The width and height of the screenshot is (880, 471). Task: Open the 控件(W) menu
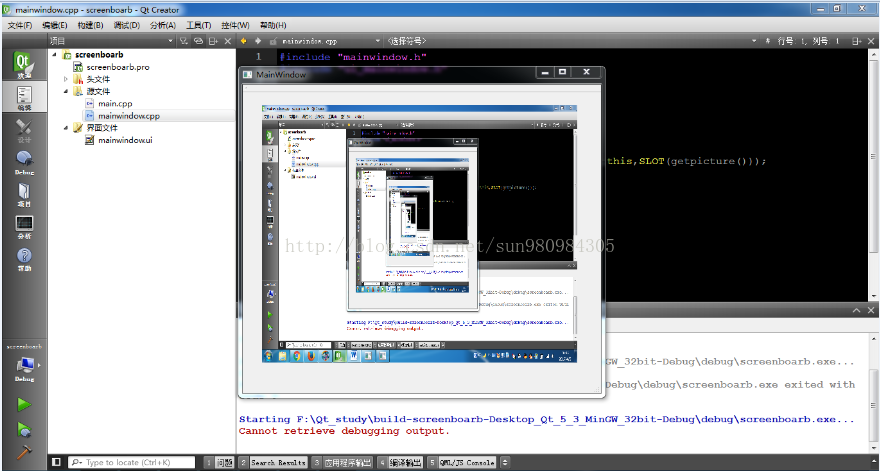pyautogui.click(x=235, y=25)
